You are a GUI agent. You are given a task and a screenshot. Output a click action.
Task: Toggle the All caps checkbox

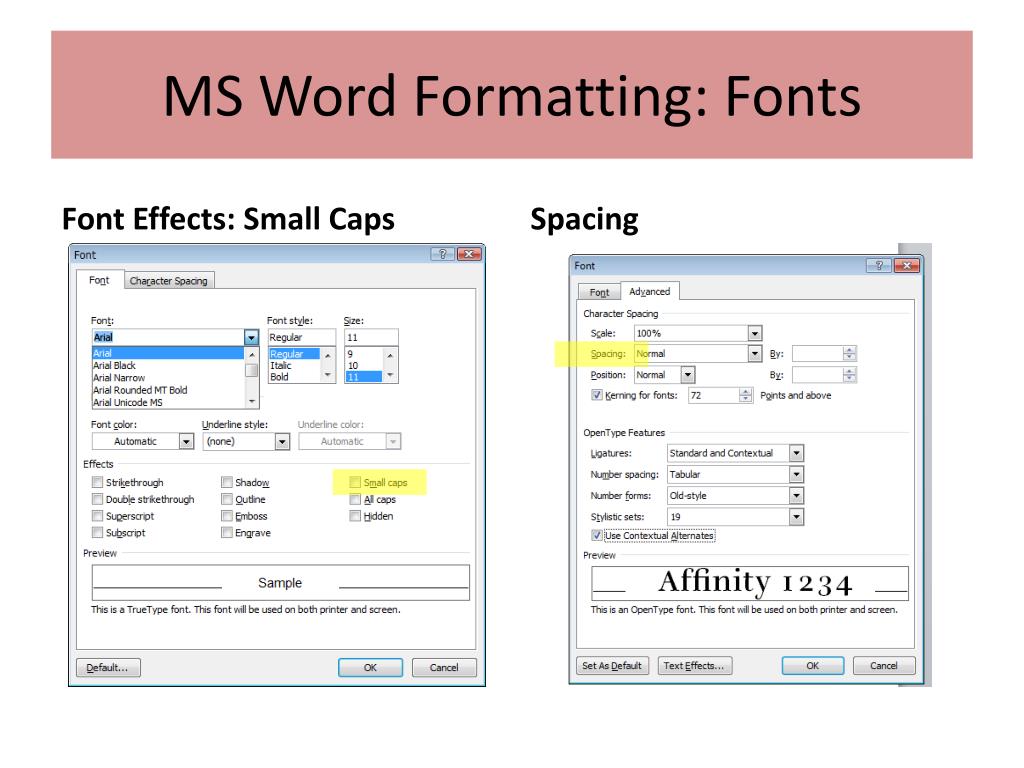(355, 499)
